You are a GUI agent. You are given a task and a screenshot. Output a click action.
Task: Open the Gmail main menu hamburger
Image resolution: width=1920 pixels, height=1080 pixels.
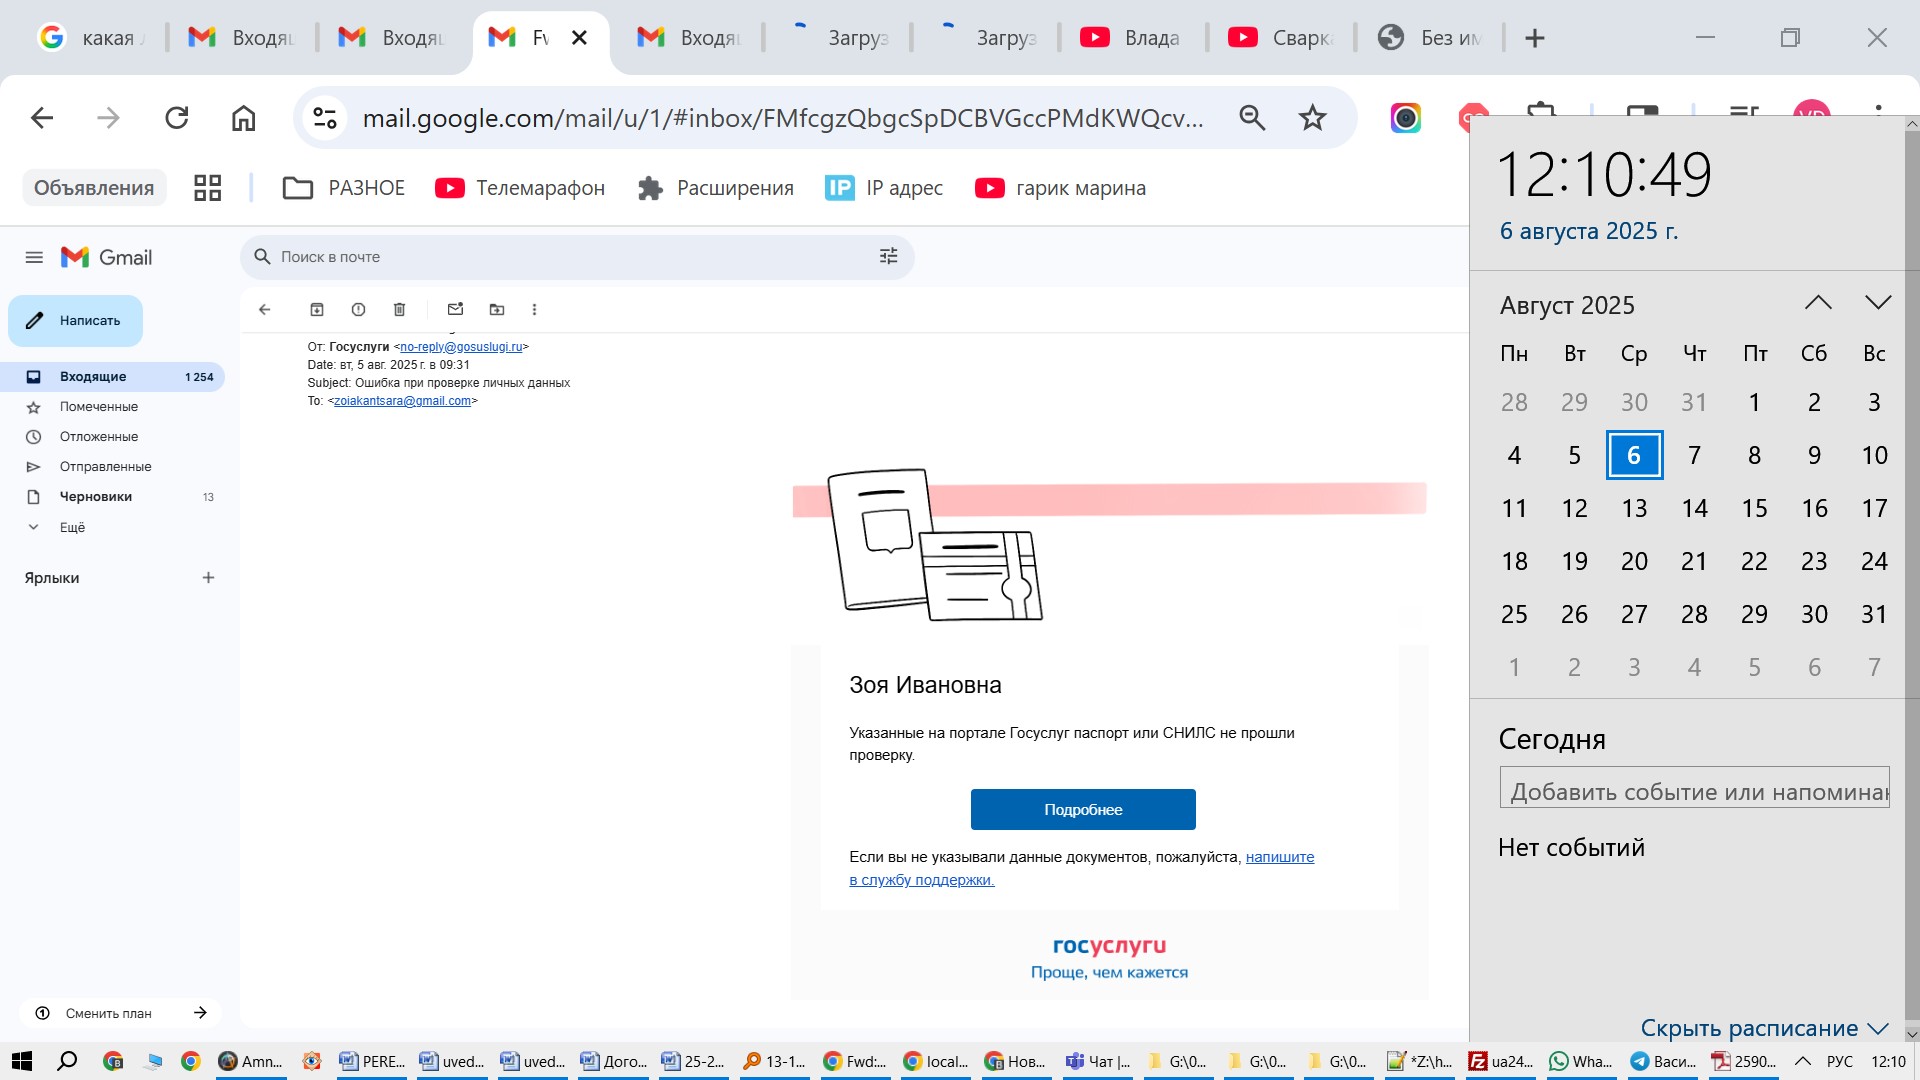point(34,257)
